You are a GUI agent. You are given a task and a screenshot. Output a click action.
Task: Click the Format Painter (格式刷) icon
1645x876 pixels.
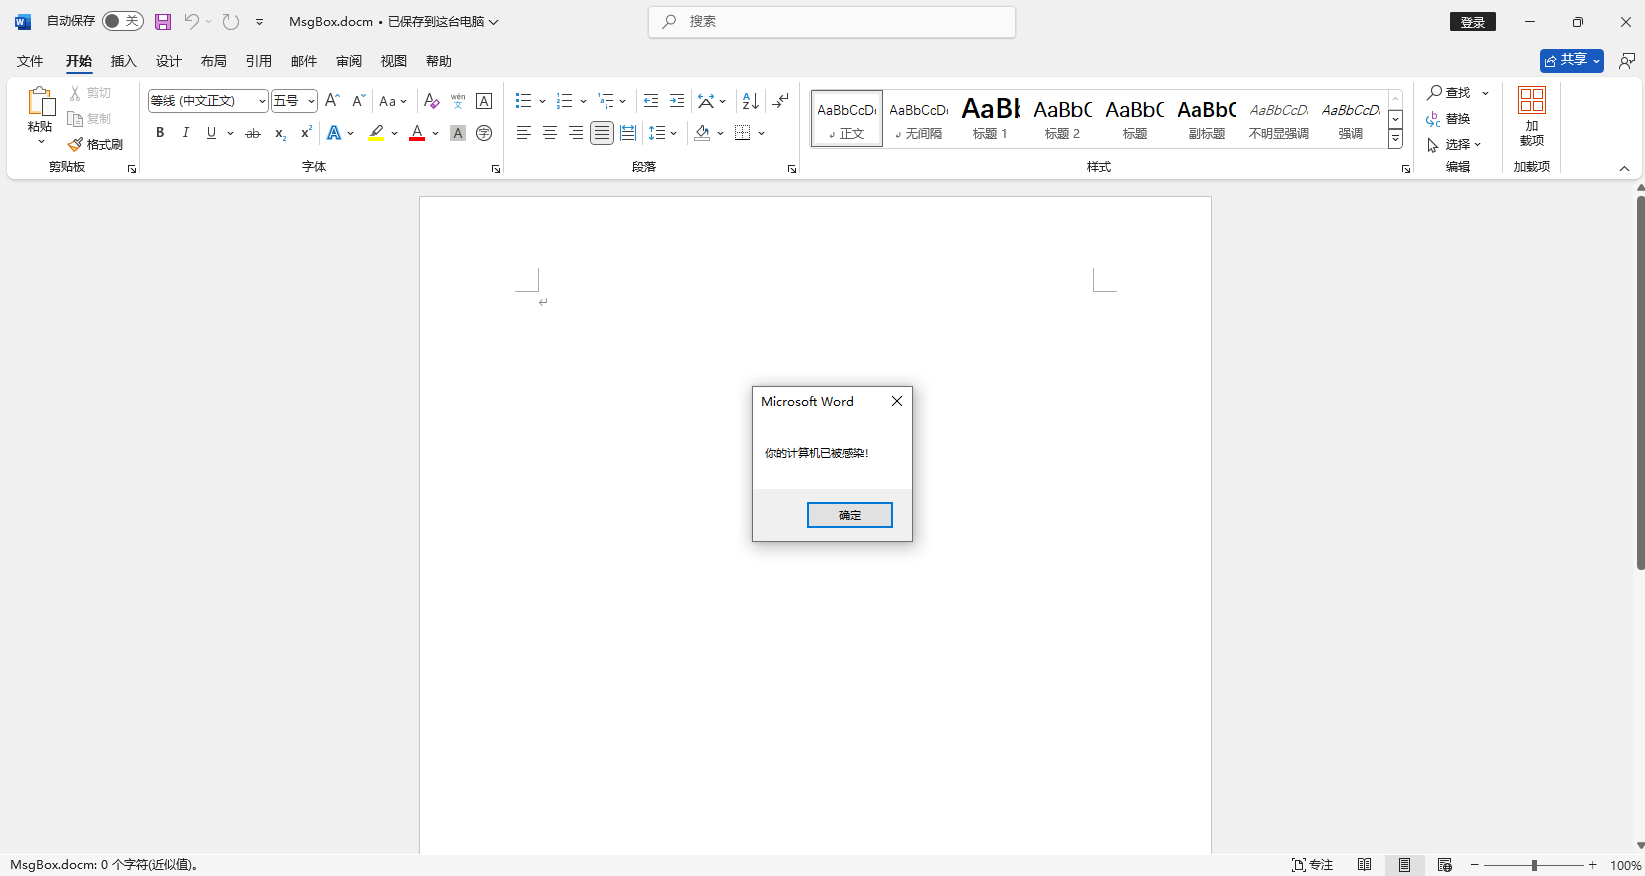tap(95, 144)
